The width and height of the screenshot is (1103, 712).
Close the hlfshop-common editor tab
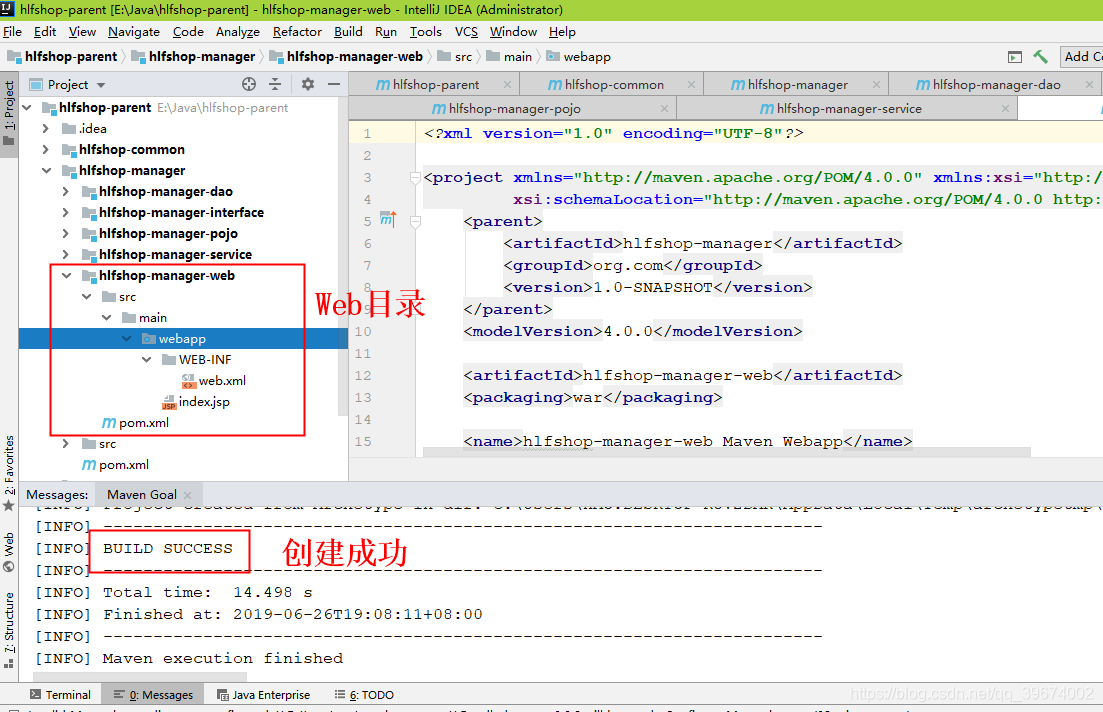(x=691, y=84)
